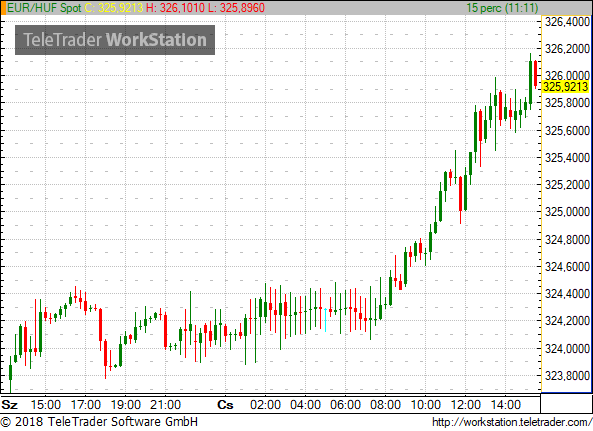593x431 pixels.
Task: Select the 08:00 time axis label
Action: pos(385,405)
